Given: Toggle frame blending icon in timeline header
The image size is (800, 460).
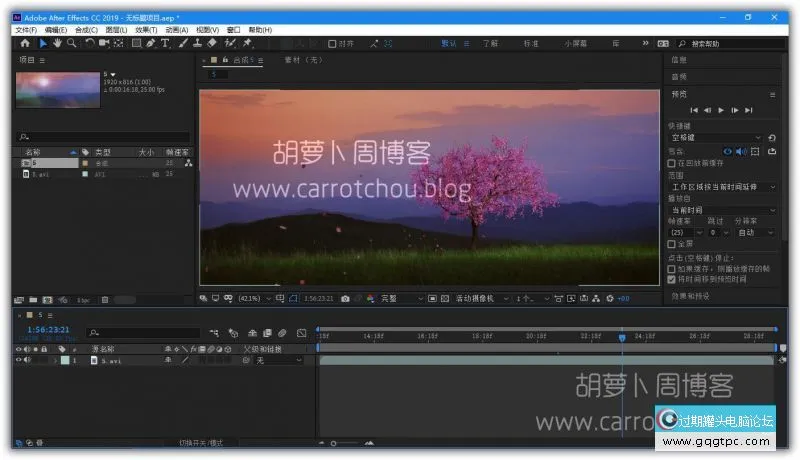Looking at the screenshot, I should [267, 333].
